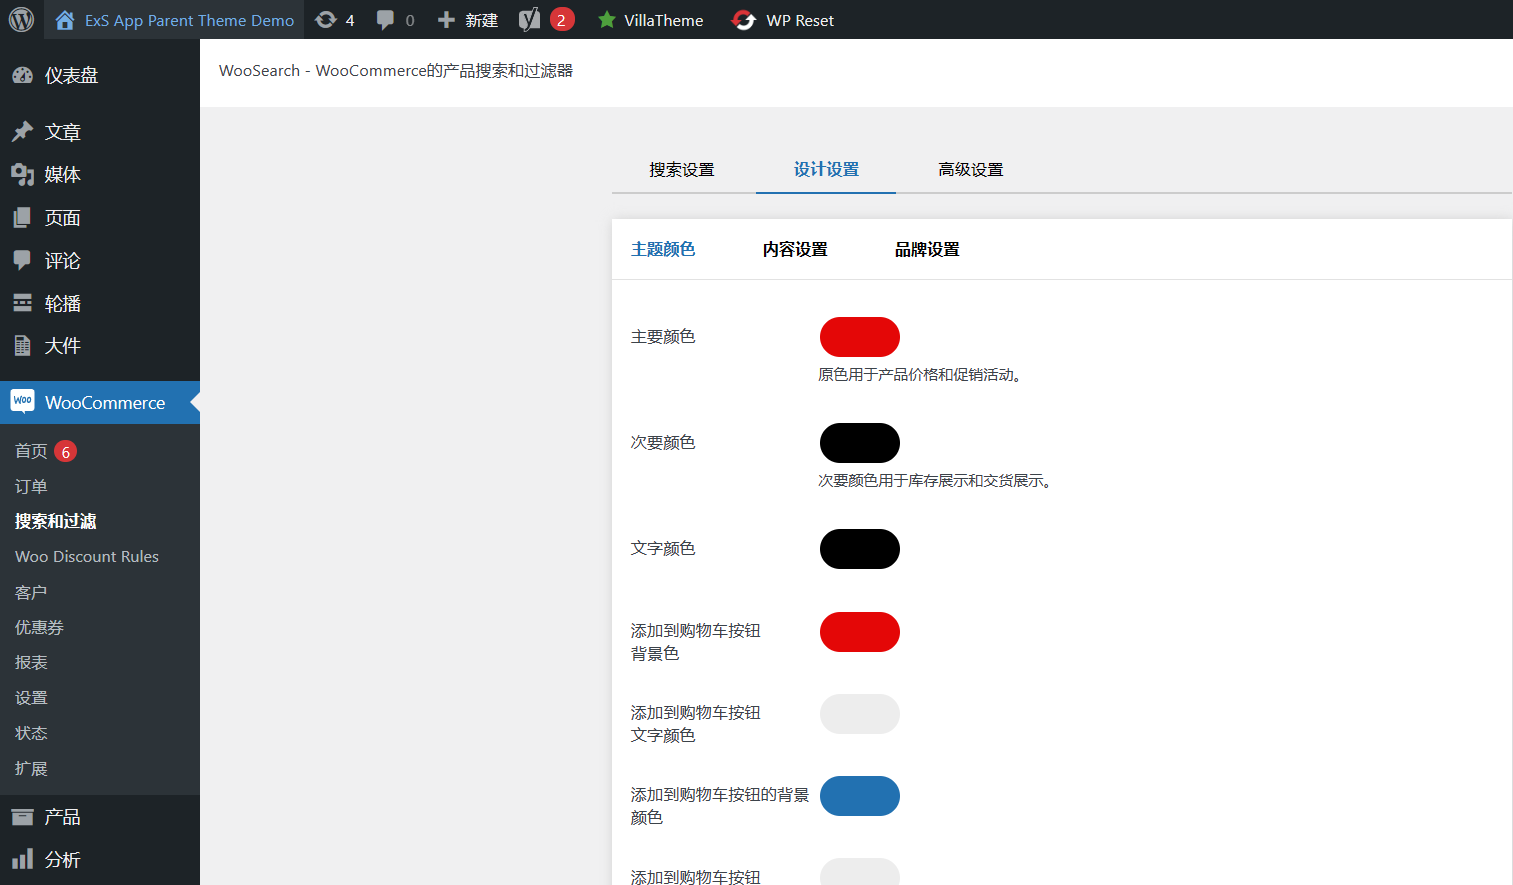Click the WP Reset text link
The image size is (1513, 885).
pyautogui.click(x=800, y=20)
